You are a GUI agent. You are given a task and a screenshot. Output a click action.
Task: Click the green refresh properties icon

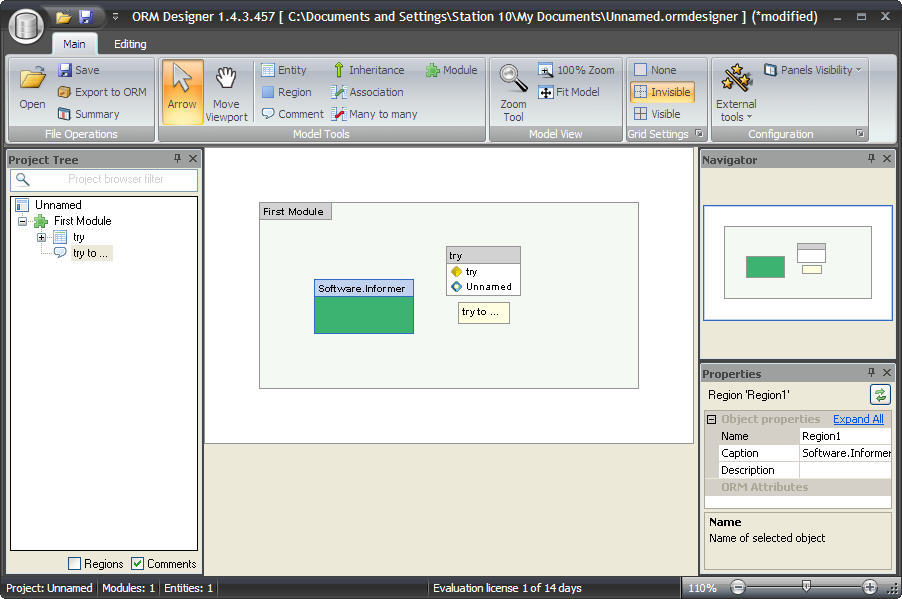(x=880, y=395)
